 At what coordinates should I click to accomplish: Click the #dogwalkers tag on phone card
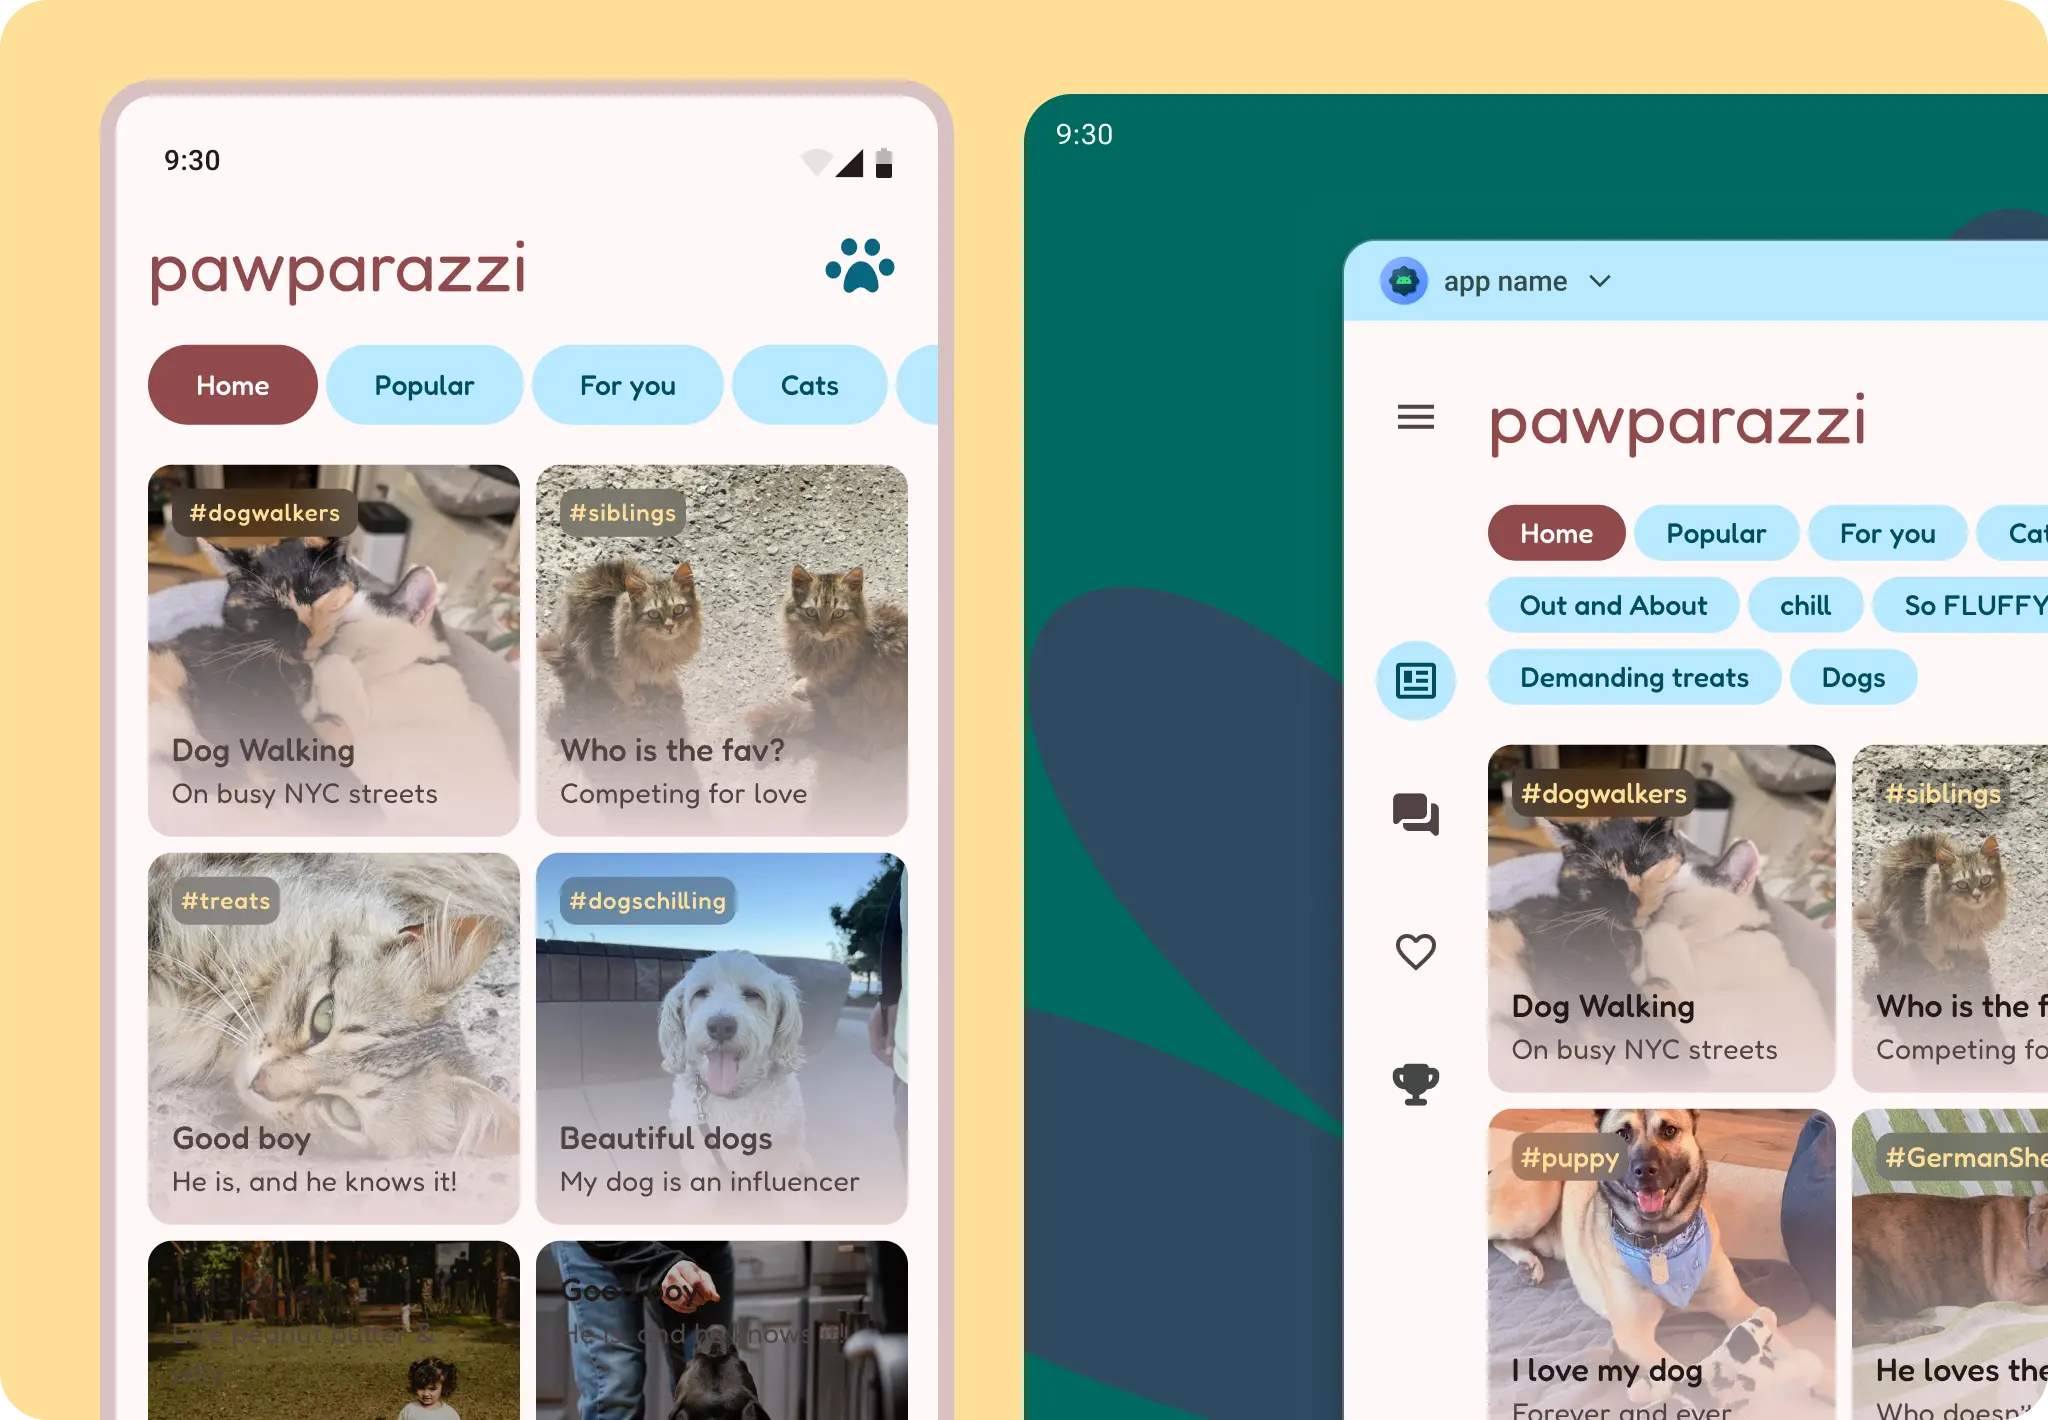click(x=265, y=513)
